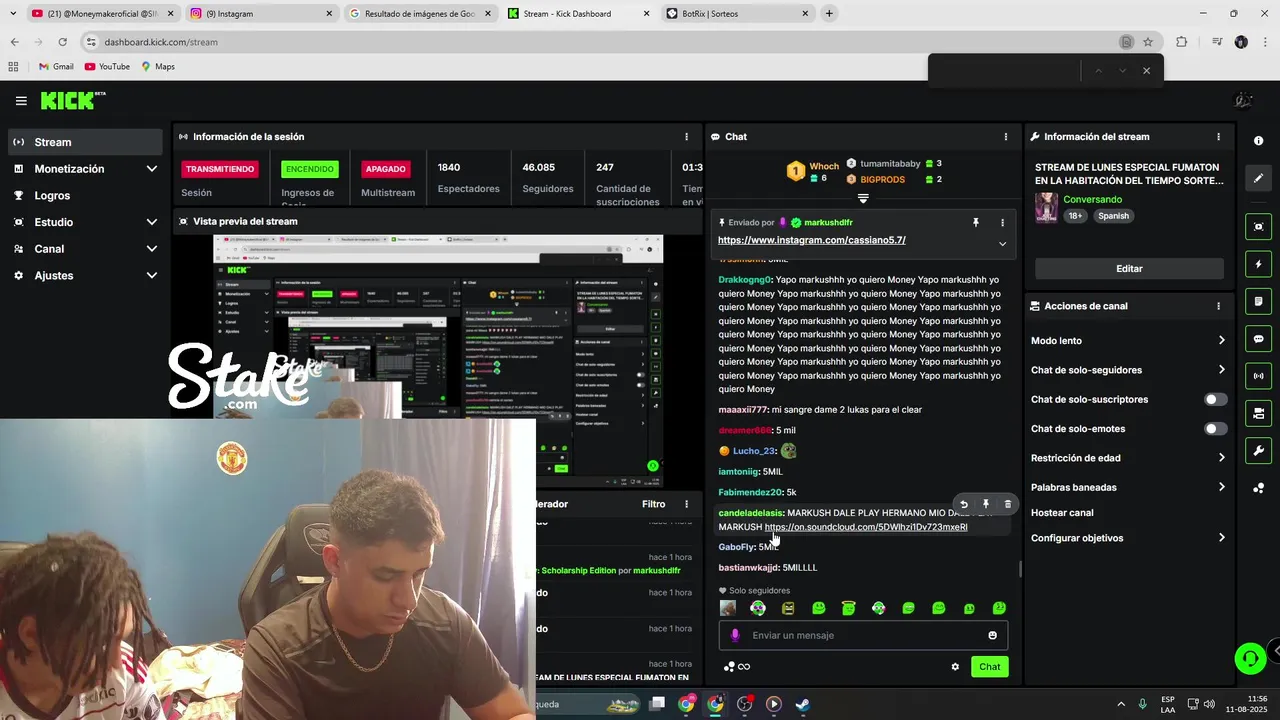Expand the pinned message chevron
Image resolution: width=1280 pixels, height=720 pixels.
click(1002, 243)
